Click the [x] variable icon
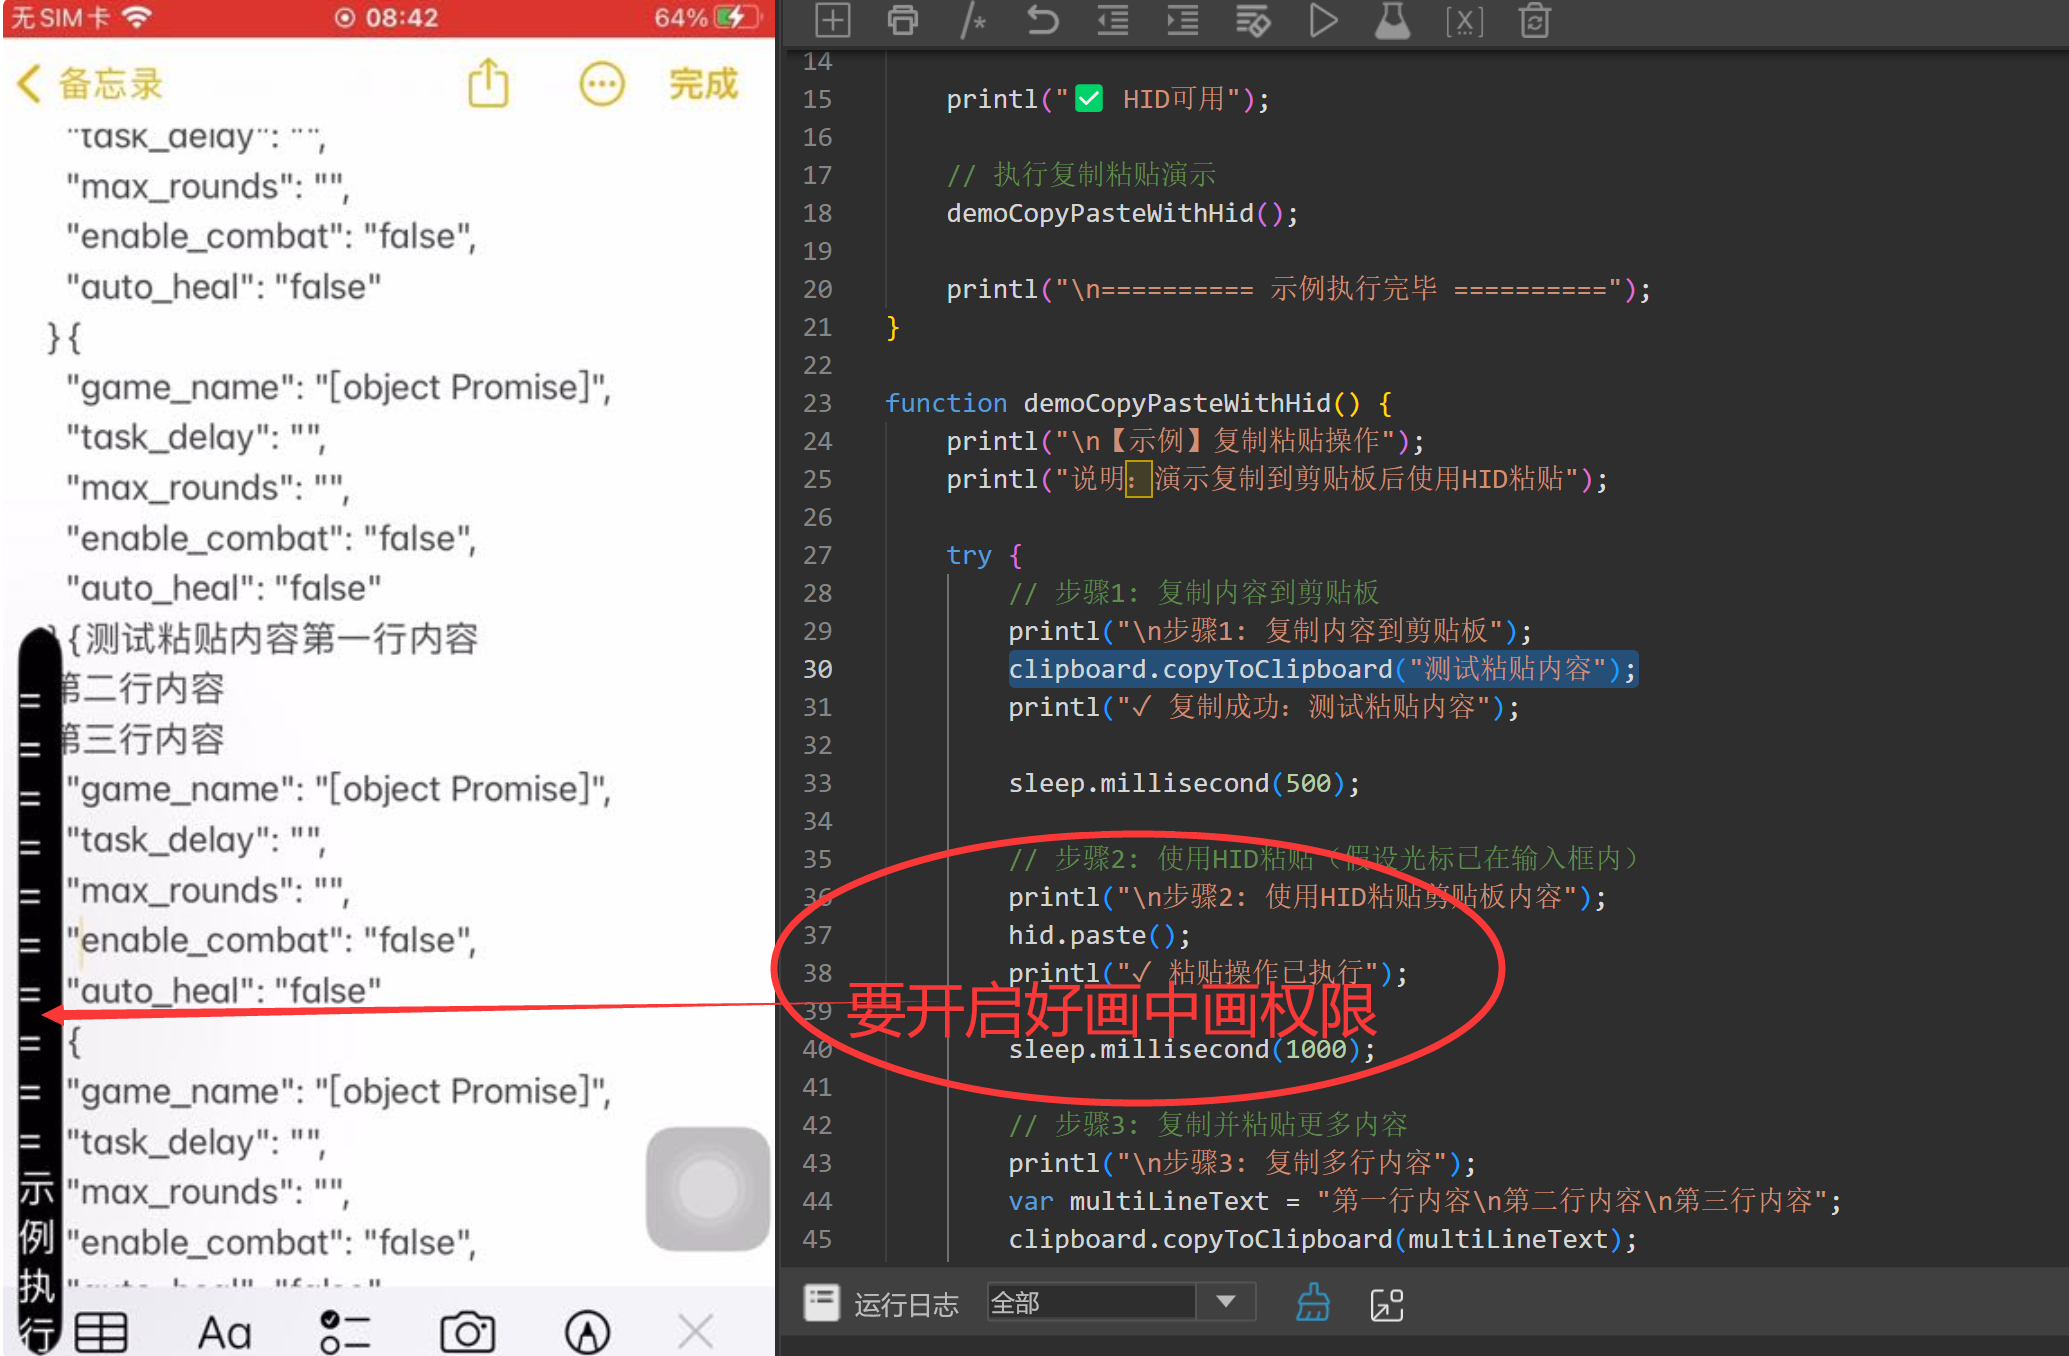2069x1356 pixels. 1464,21
